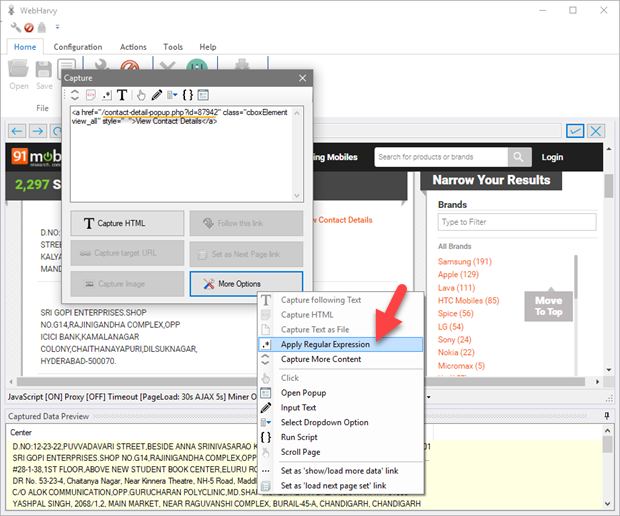Click the More Options button

click(x=246, y=284)
